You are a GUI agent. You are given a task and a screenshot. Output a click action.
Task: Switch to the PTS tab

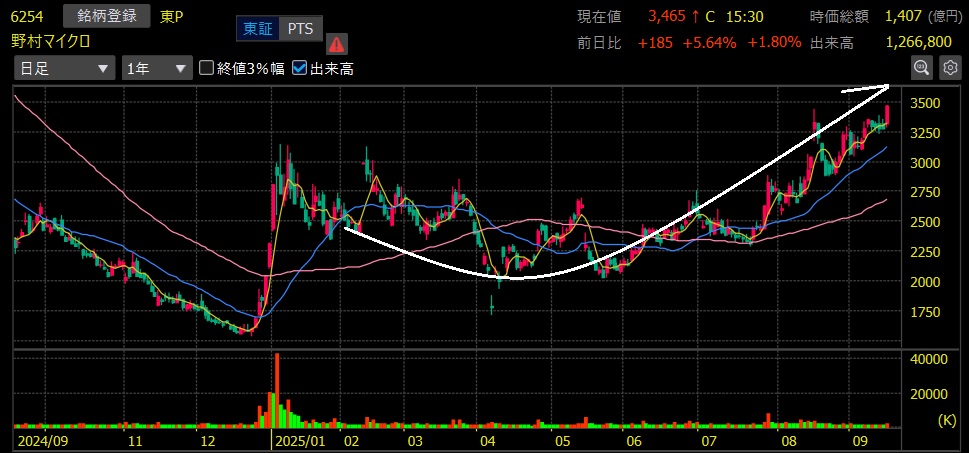299,29
